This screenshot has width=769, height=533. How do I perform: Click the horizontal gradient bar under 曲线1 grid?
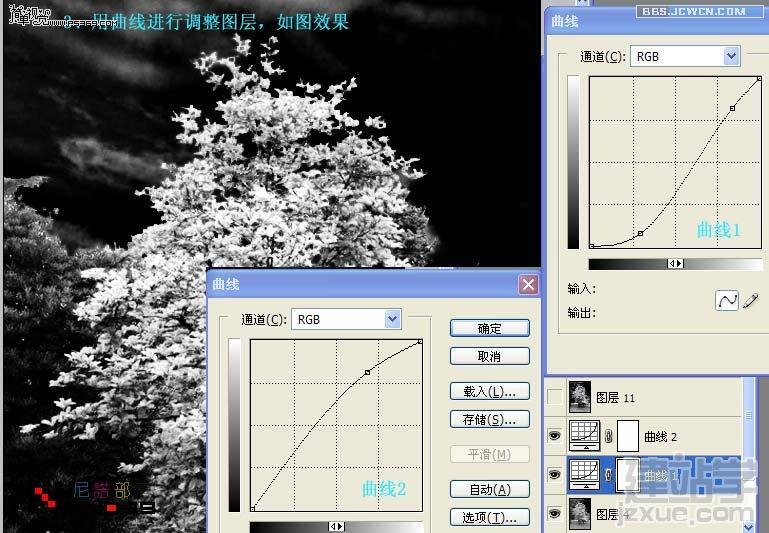[x=675, y=264]
